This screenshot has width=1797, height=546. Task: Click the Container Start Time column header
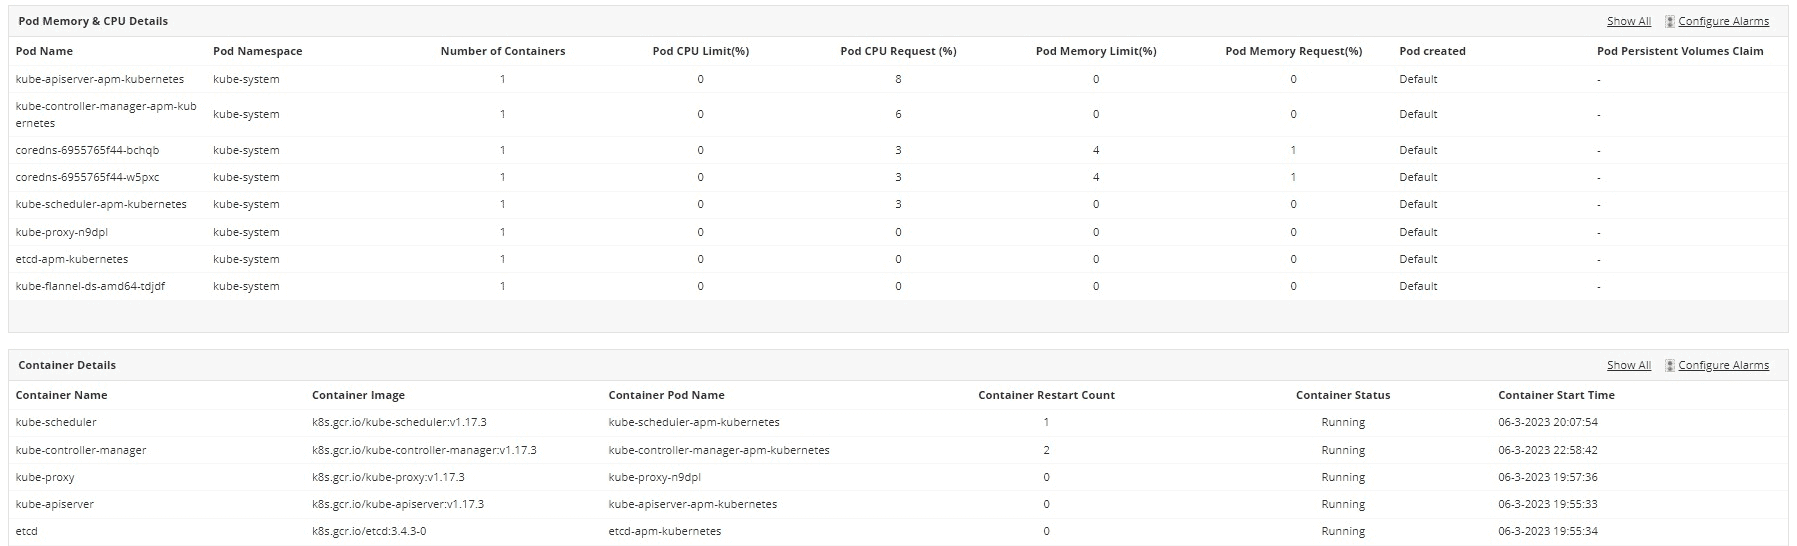pos(1556,395)
